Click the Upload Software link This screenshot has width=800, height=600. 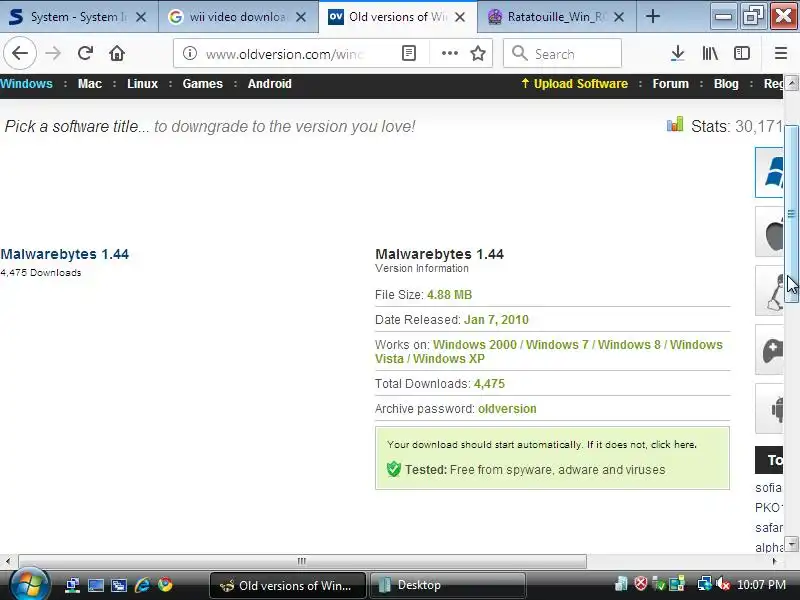(574, 84)
